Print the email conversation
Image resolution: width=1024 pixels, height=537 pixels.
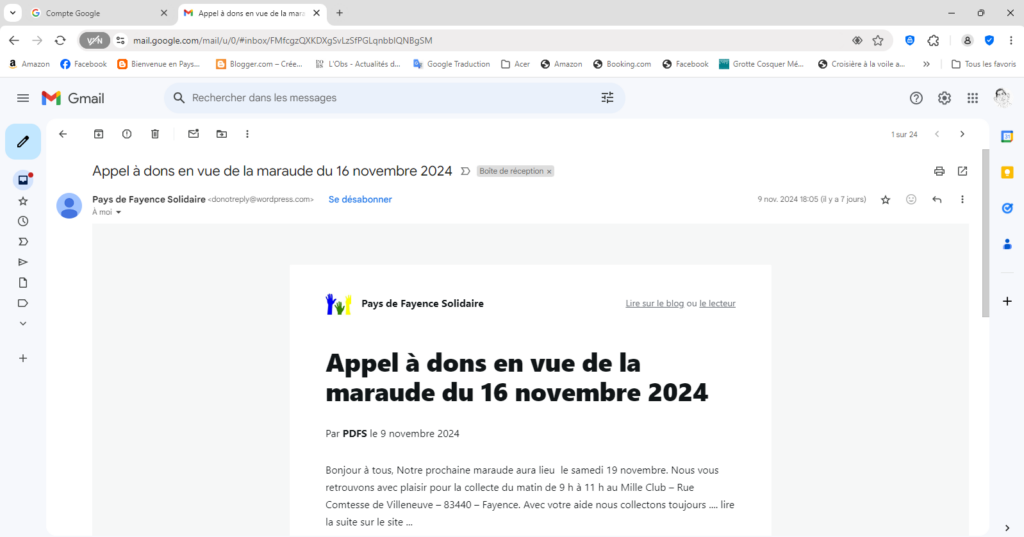(x=939, y=171)
